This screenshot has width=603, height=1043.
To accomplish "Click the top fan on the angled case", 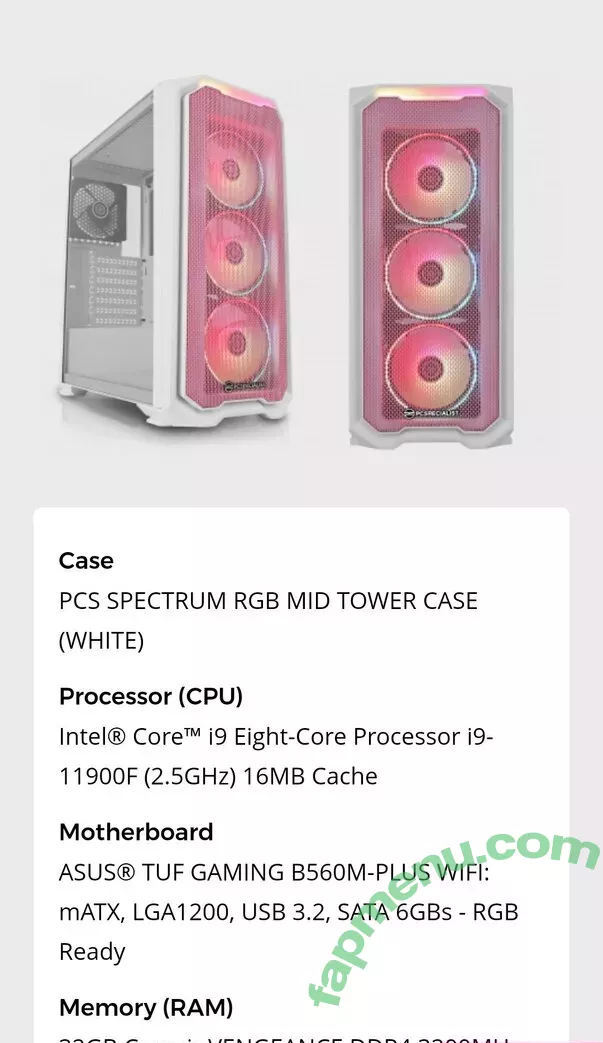I will point(234,169).
